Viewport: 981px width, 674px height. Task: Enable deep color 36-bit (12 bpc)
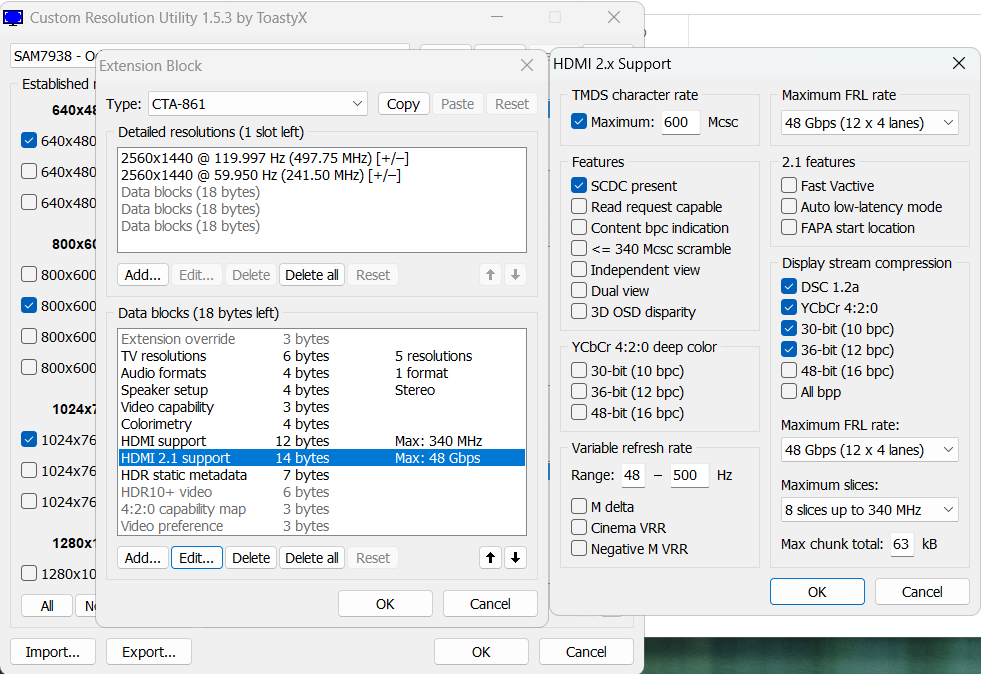579,392
